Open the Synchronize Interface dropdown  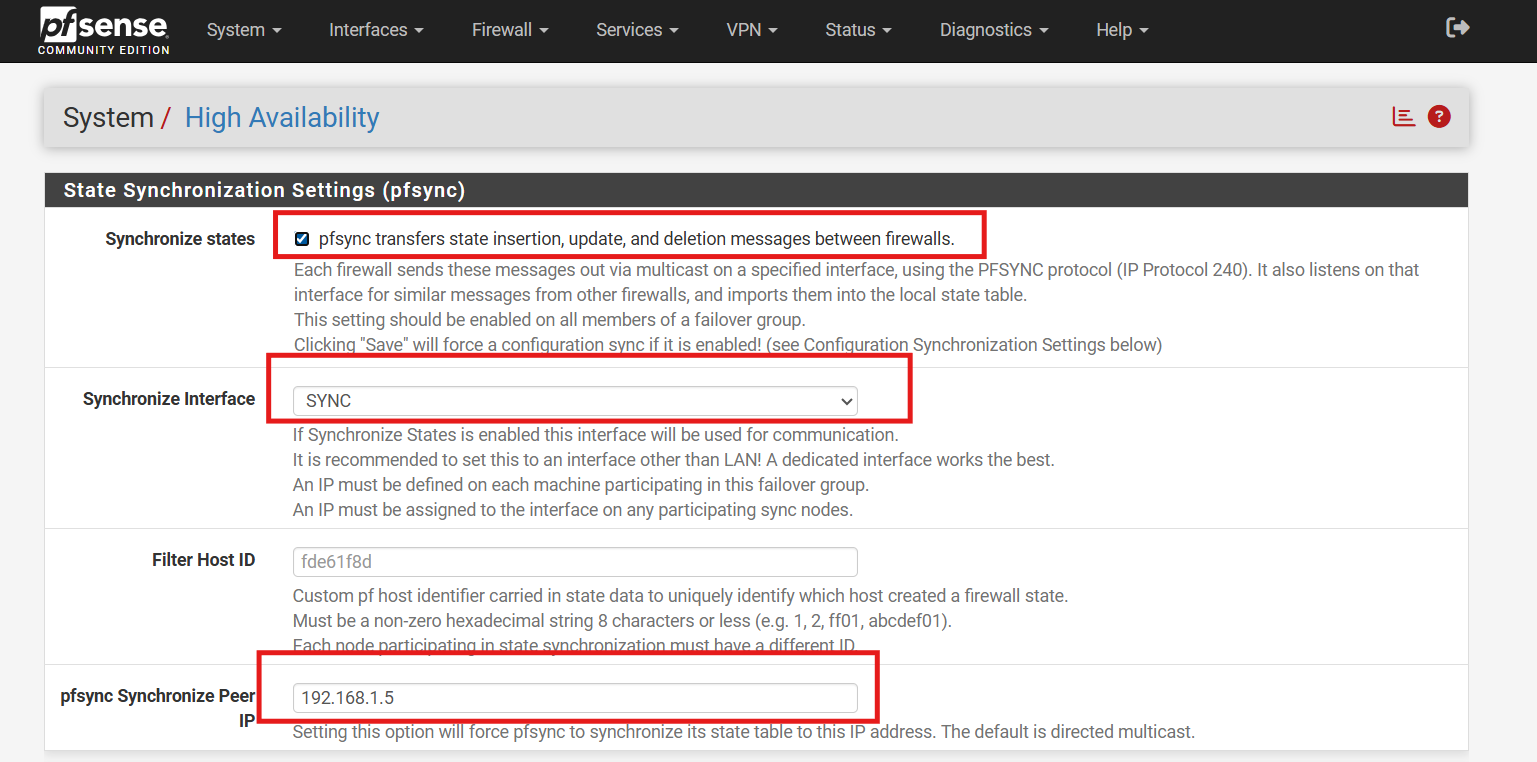[575, 401]
